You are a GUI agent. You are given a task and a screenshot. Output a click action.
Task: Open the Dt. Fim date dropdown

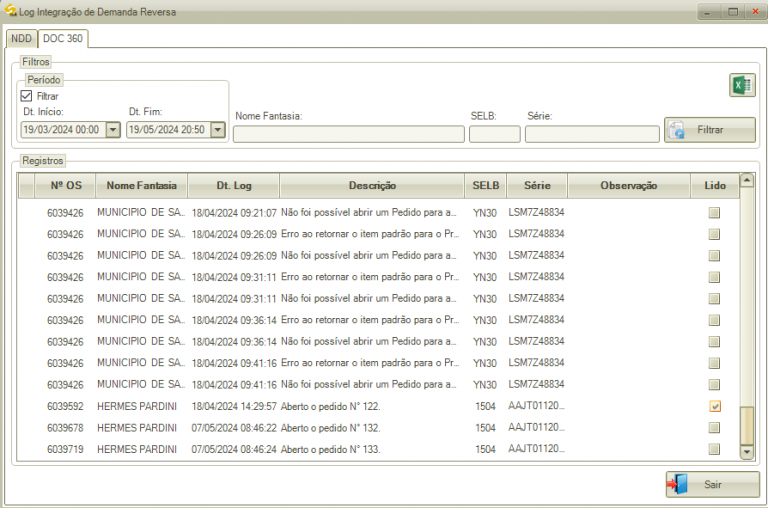pos(217,129)
